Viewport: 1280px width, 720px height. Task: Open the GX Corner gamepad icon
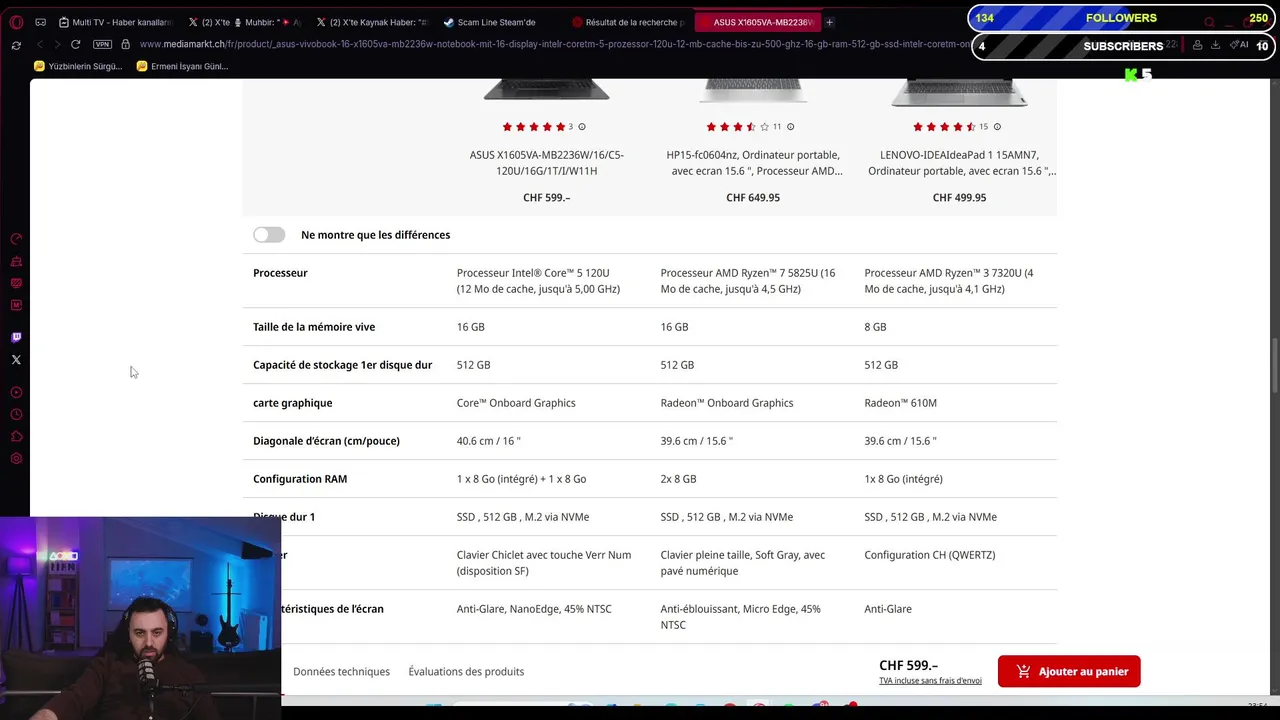pyautogui.click(x=40, y=22)
